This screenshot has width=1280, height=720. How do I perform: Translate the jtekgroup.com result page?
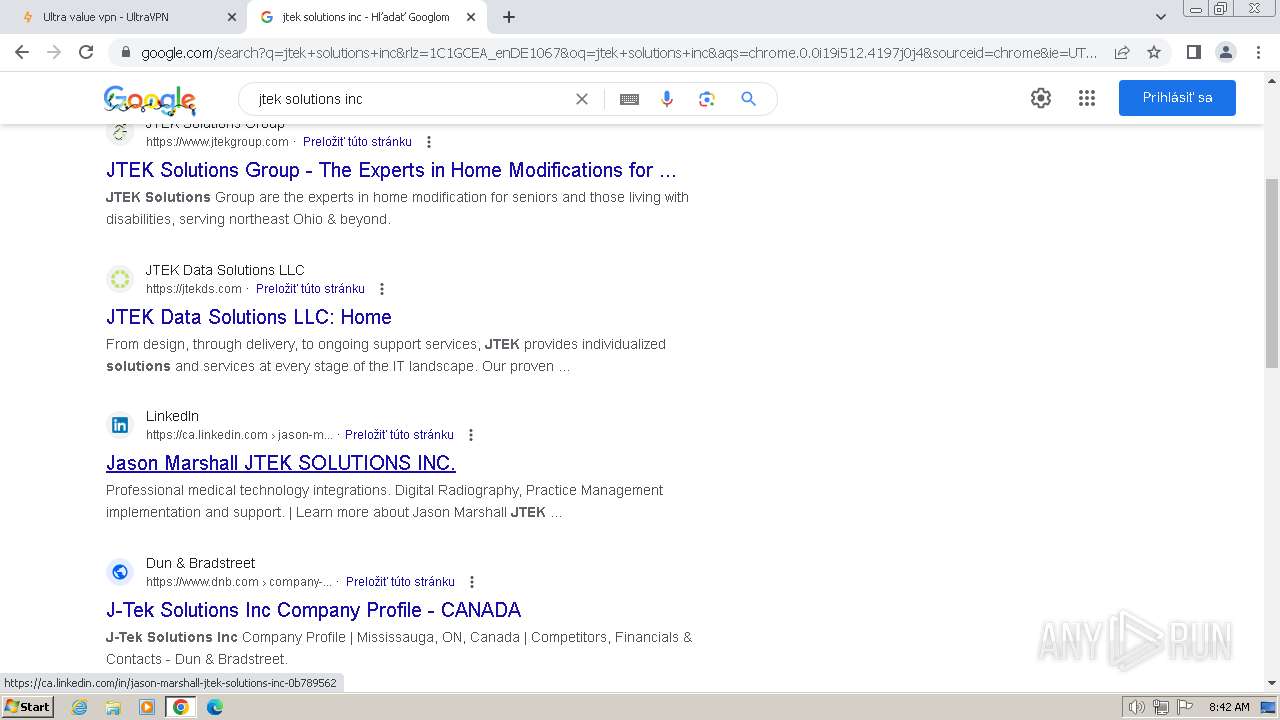coord(357,142)
